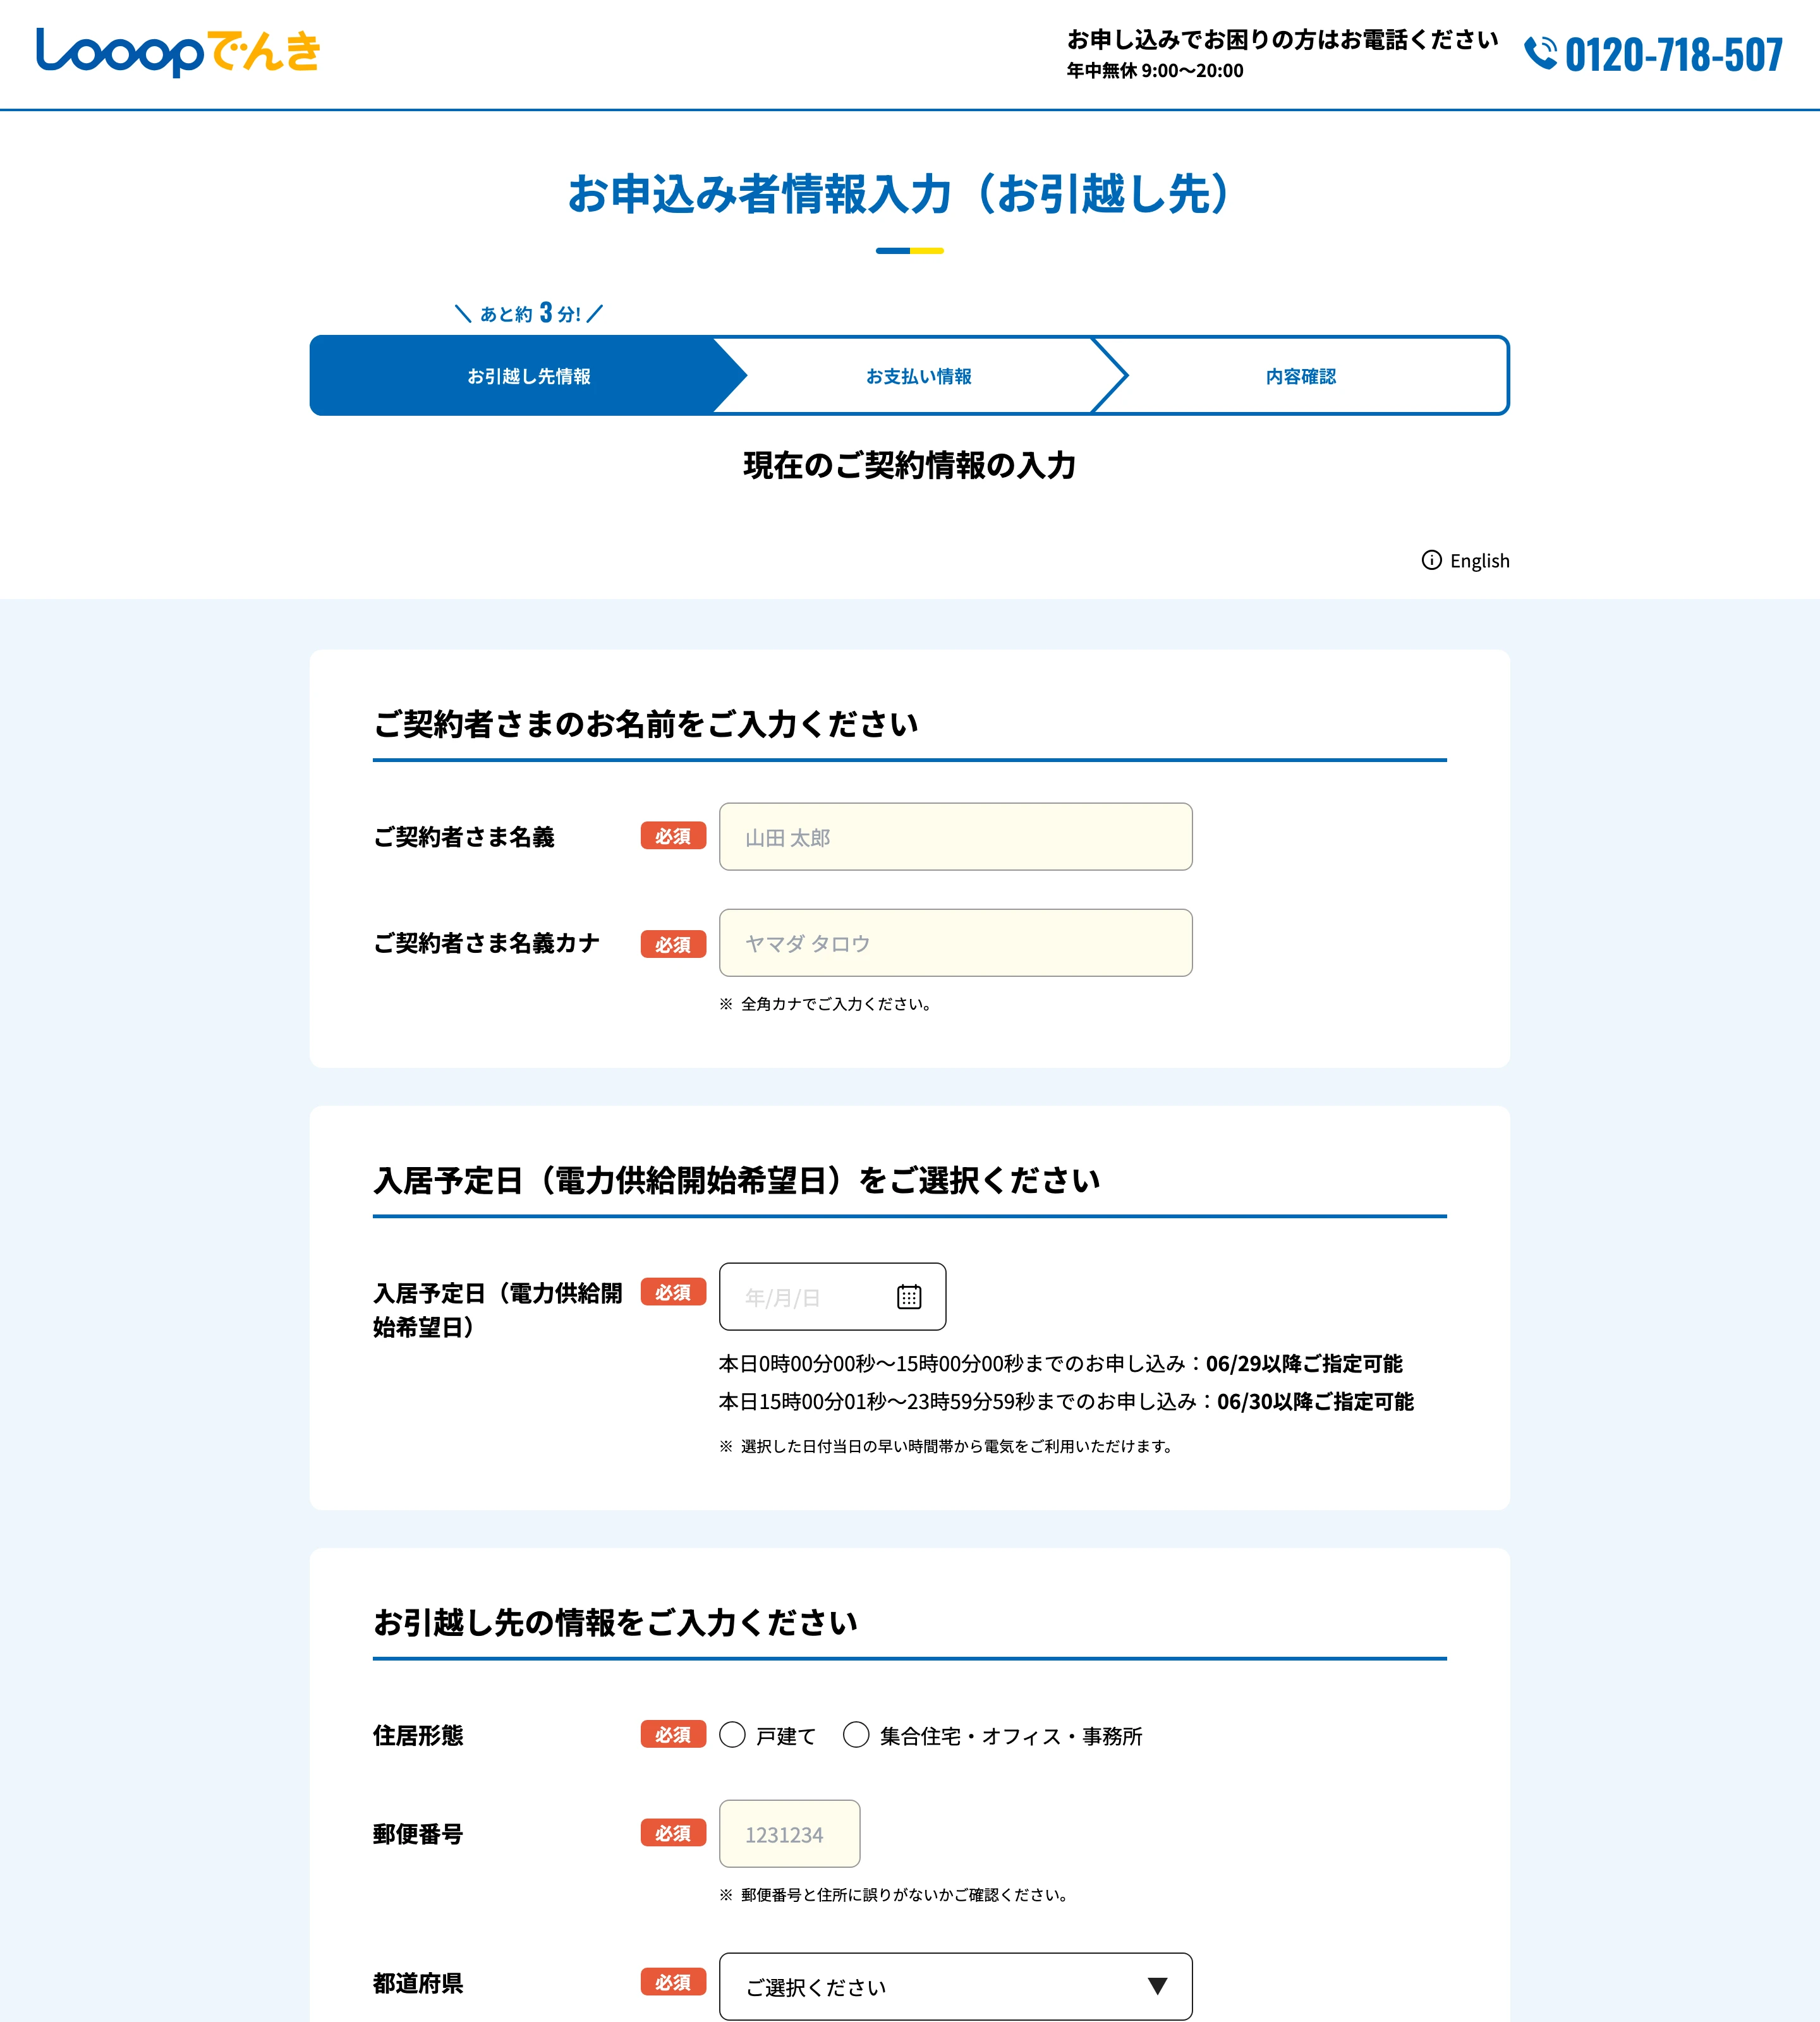This screenshot has width=1820, height=2022.
Task: Click the 必須 badge beside 住居形態
Action: [x=673, y=1734]
